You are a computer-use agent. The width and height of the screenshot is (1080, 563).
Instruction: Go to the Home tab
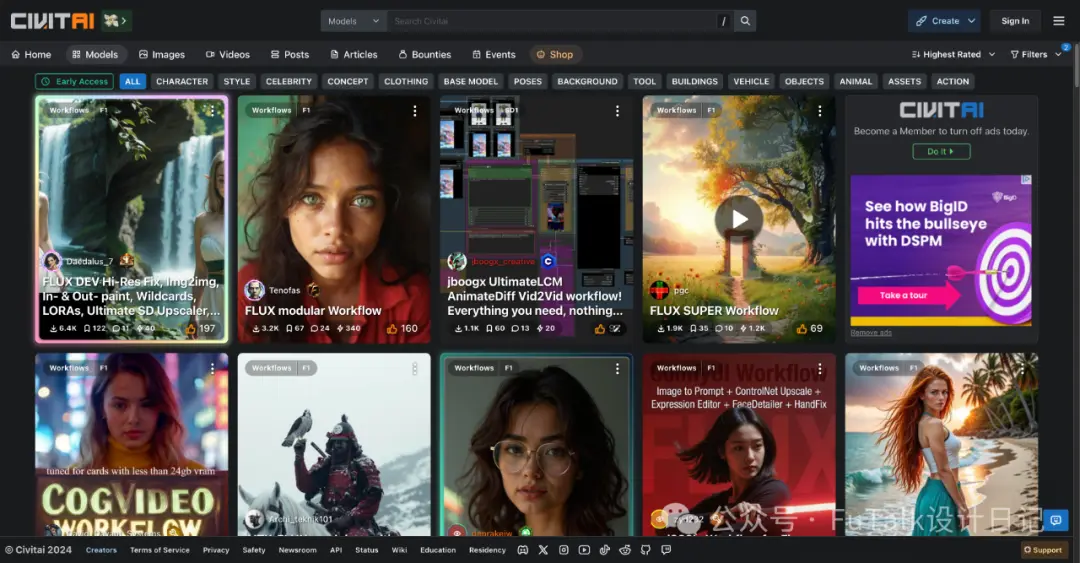point(31,54)
